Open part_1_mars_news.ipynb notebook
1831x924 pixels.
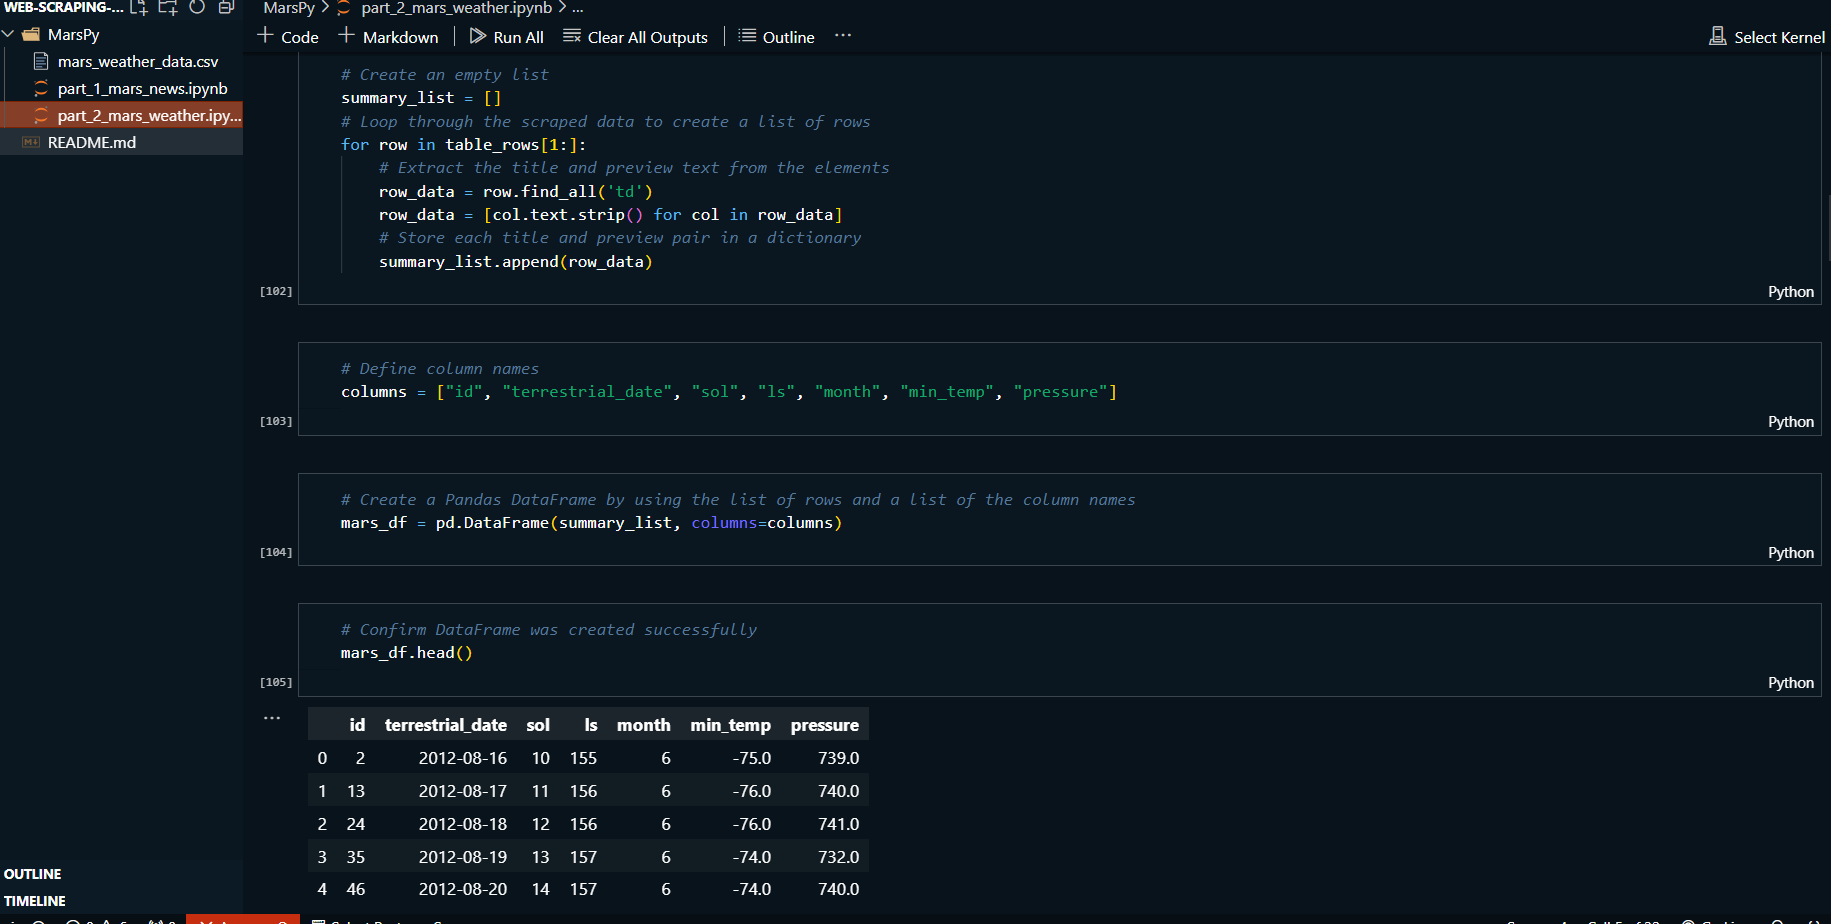click(142, 89)
